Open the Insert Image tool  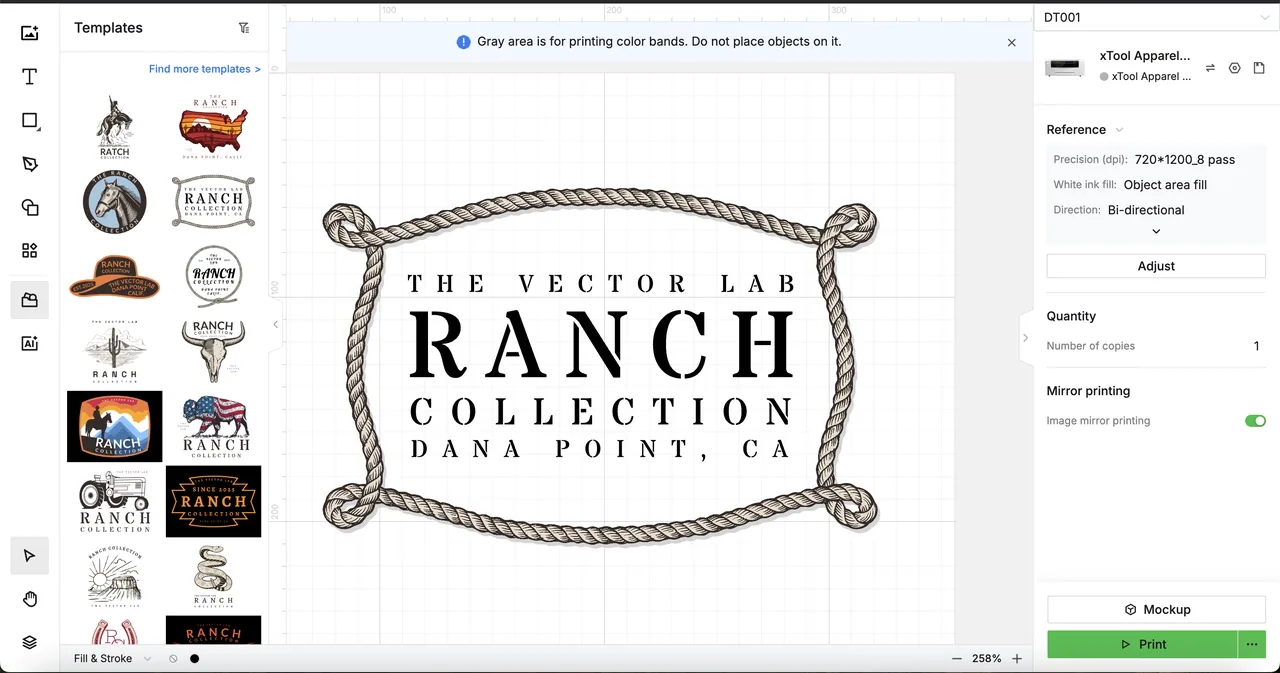point(30,33)
